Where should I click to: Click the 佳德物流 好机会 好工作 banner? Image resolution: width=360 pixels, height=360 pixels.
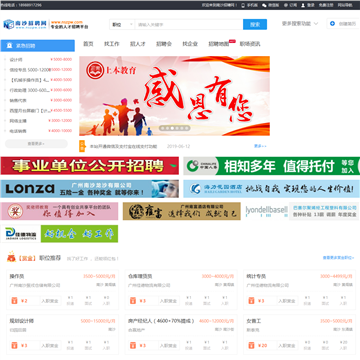tap(59, 234)
